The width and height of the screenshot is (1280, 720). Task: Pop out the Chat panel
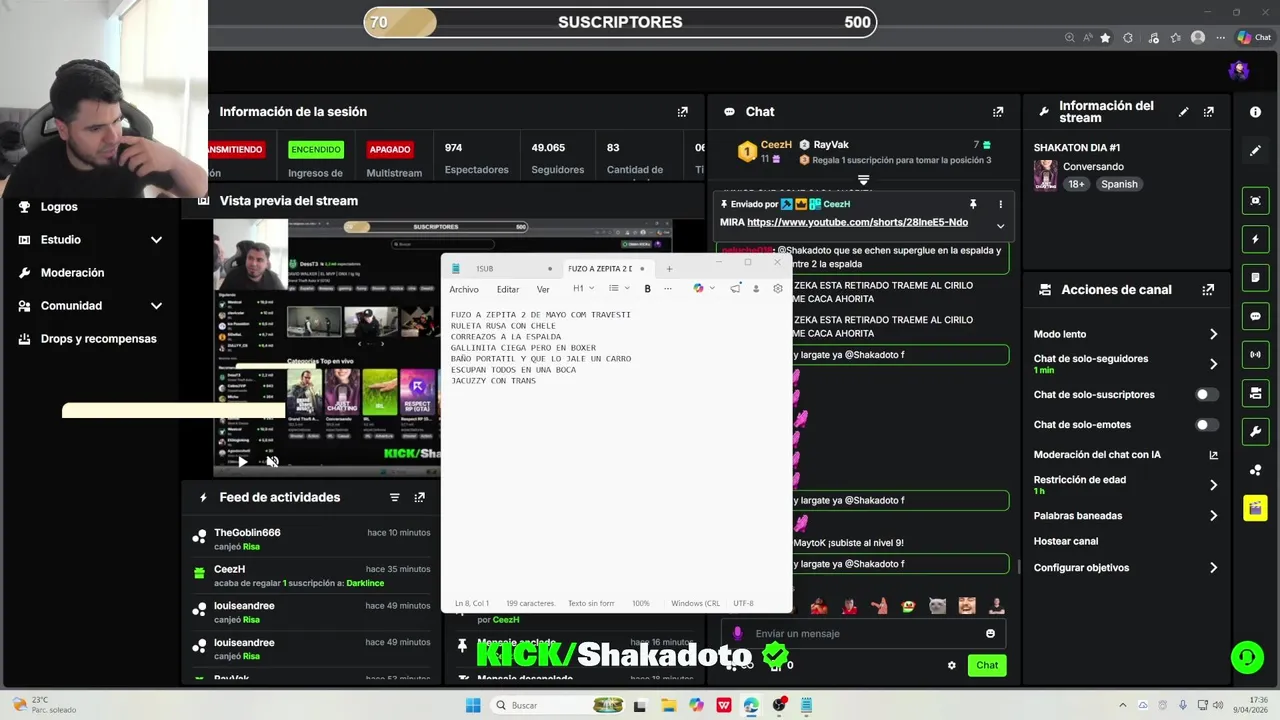(x=997, y=112)
